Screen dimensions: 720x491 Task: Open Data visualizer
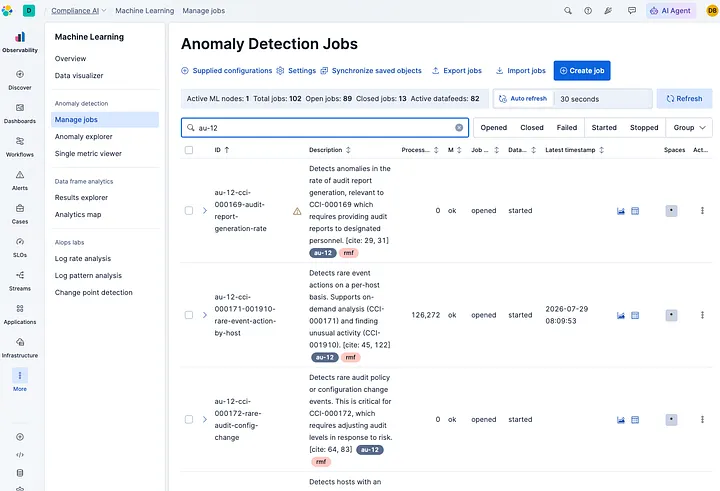[x=79, y=76]
